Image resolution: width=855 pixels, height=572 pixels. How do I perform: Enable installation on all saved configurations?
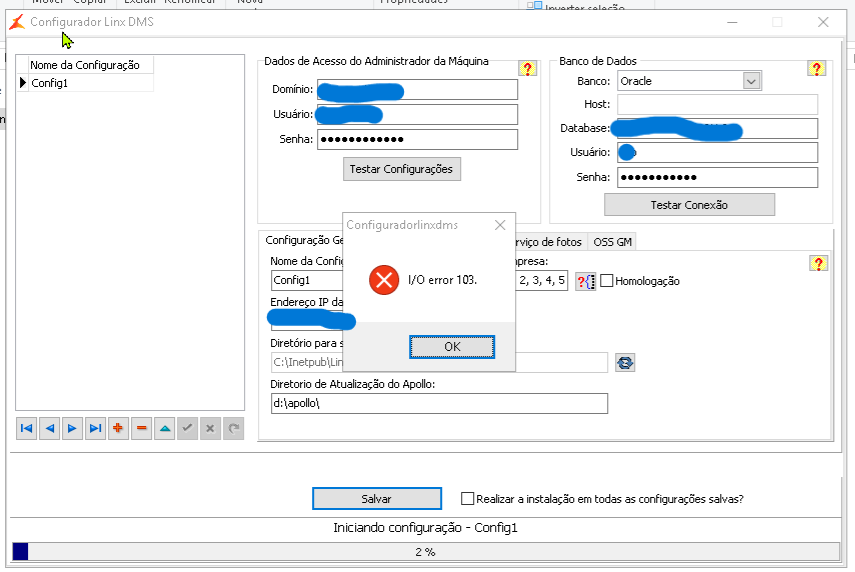click(467, 498)
